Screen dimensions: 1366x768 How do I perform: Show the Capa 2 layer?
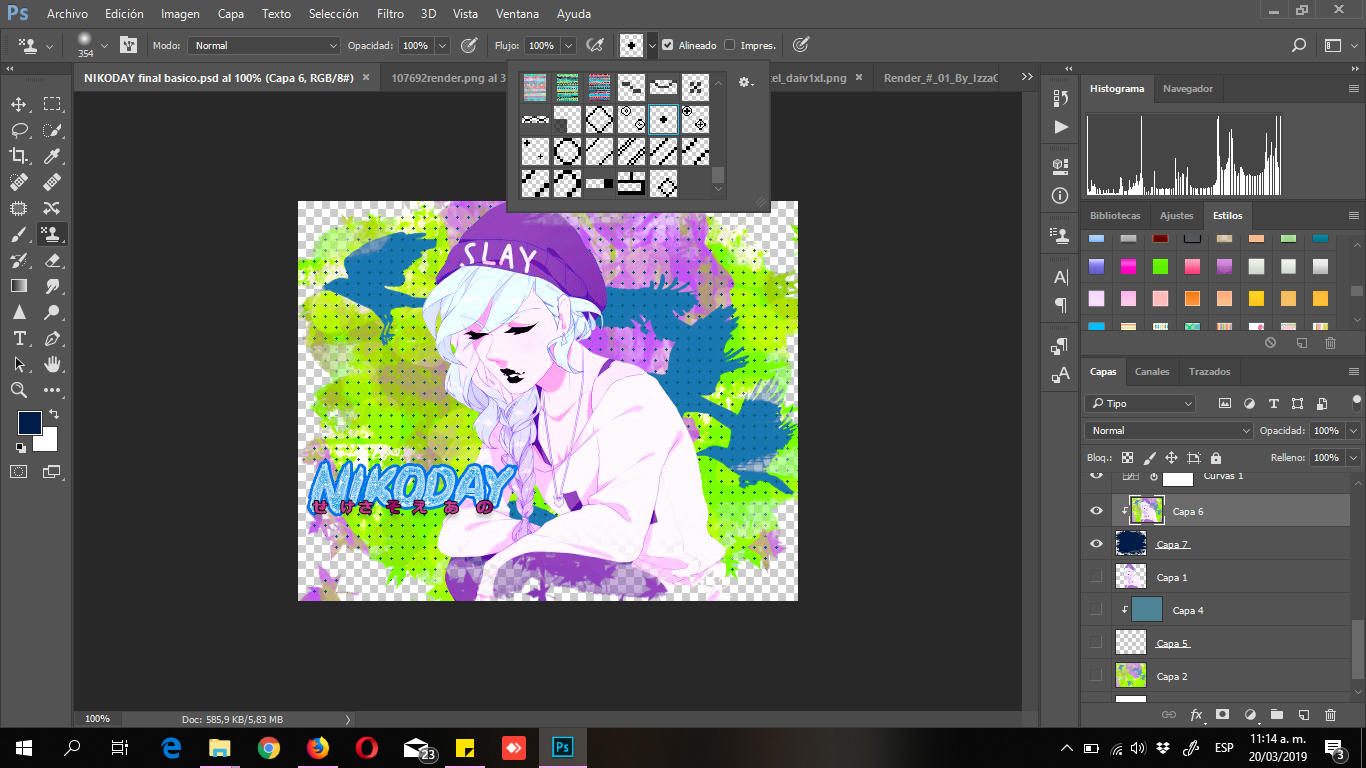pyautogui.click(x=1096, y=676)
